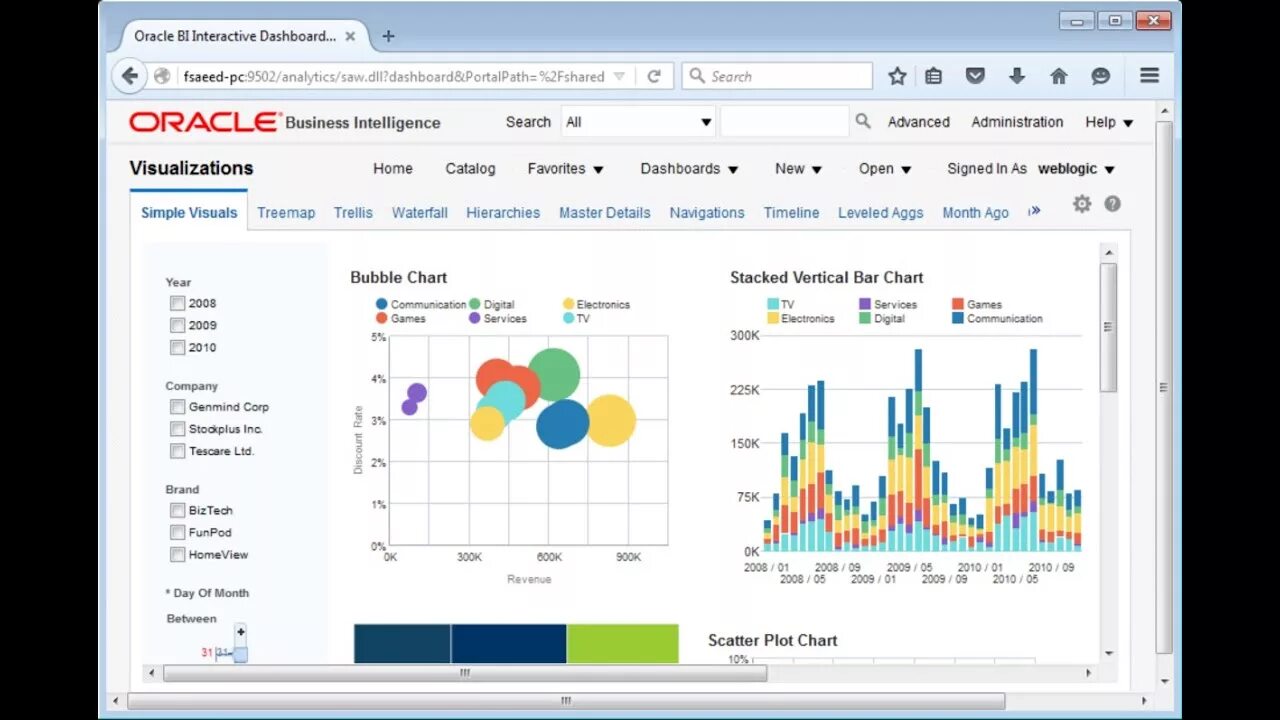Open the Search scope All dropdown
Image resolution: width=1280 pixels, height=720 pixels.
(x=638, y=122)
